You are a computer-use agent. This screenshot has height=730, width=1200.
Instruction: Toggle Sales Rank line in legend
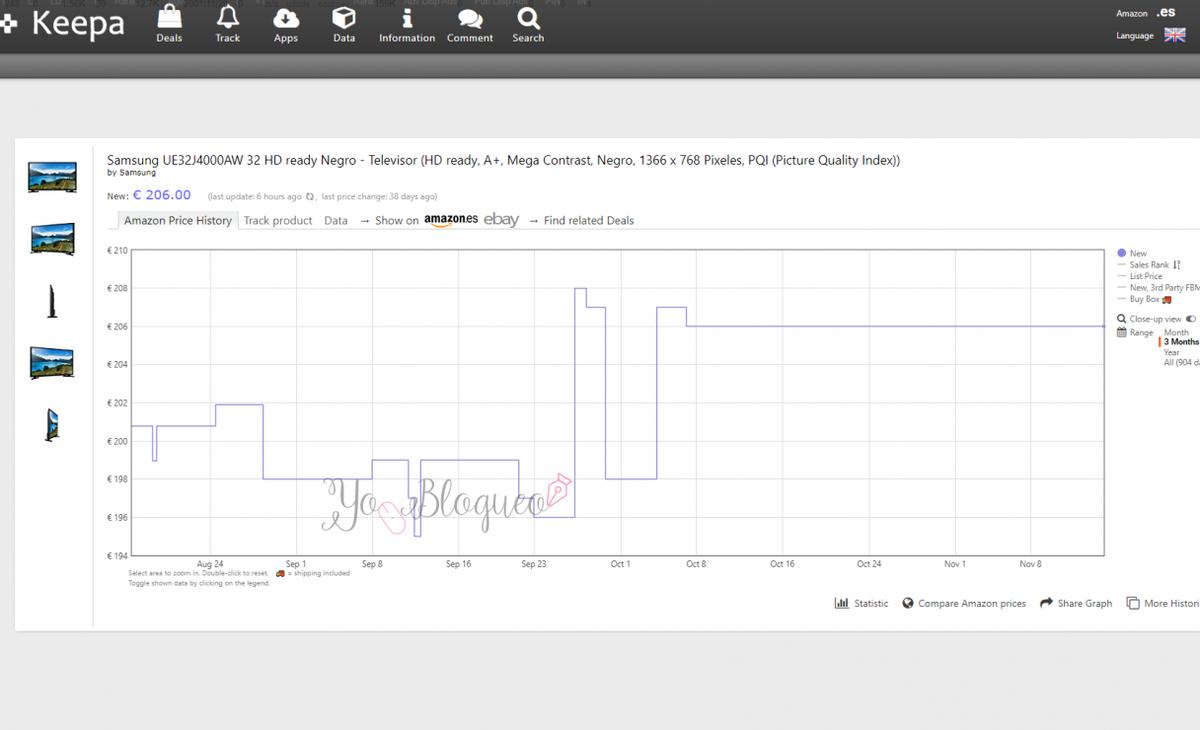coord(1149,265)
